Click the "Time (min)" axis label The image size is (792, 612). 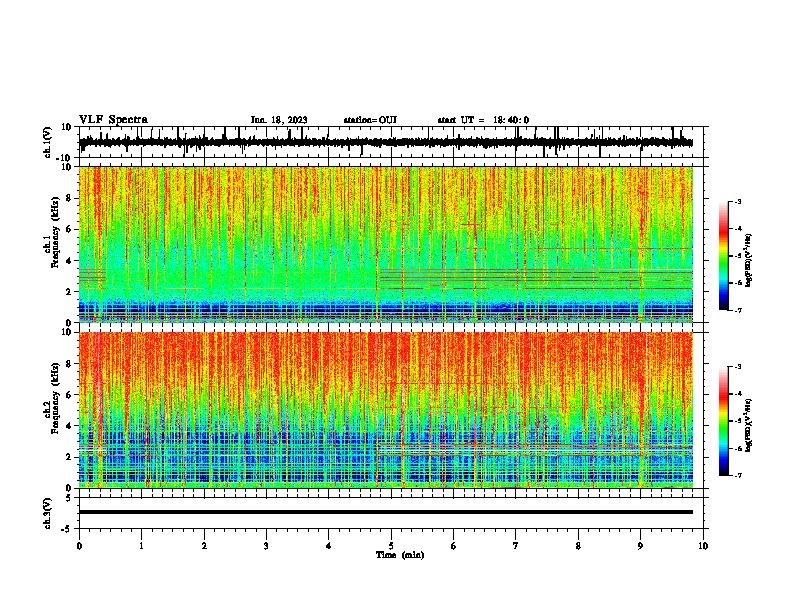point(400,555)
